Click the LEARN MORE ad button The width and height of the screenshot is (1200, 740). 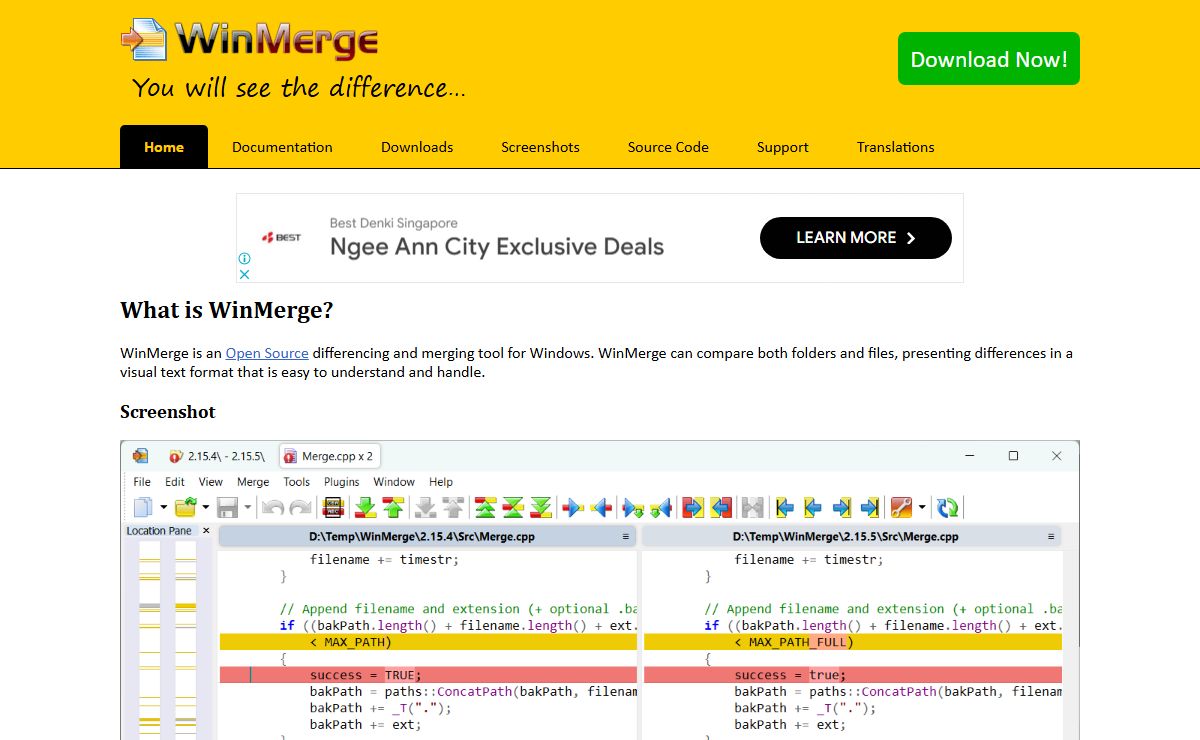click(x=856, y=238)
